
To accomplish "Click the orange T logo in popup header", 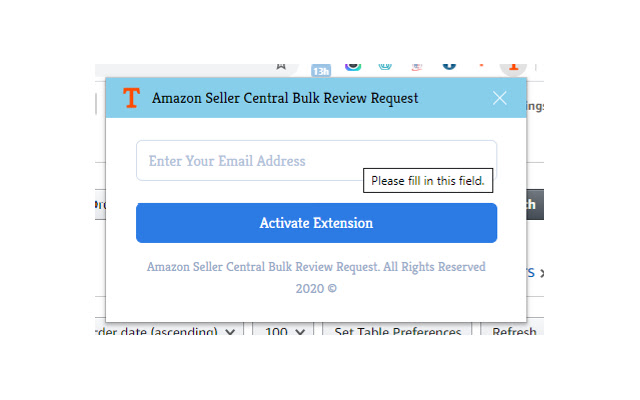I will tap(131, 98).
